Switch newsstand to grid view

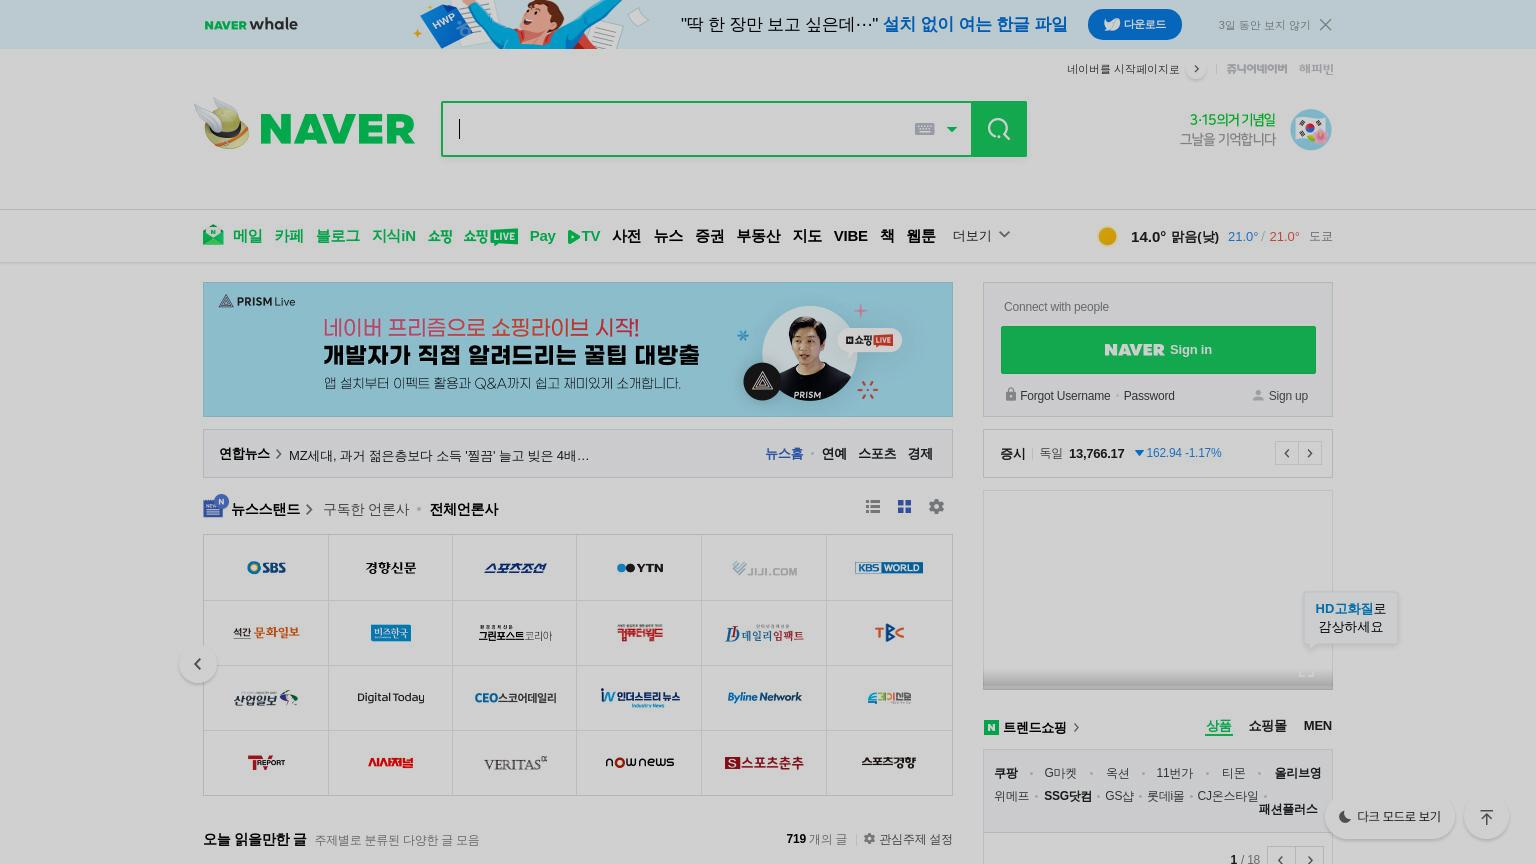[904, 507]
